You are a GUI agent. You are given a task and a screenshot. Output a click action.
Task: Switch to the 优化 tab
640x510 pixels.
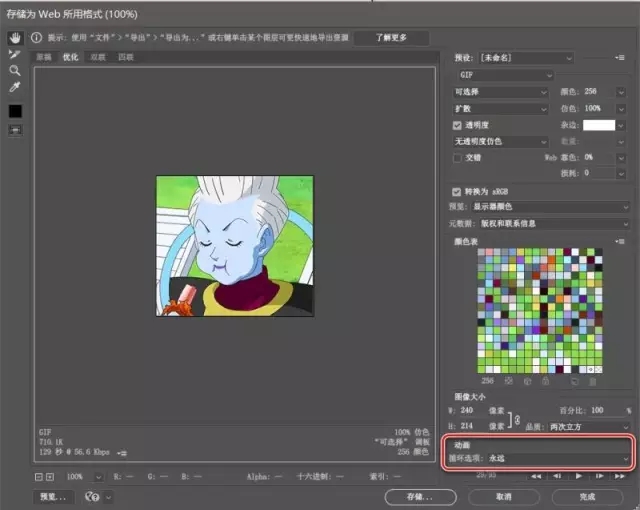pos(70,57)
